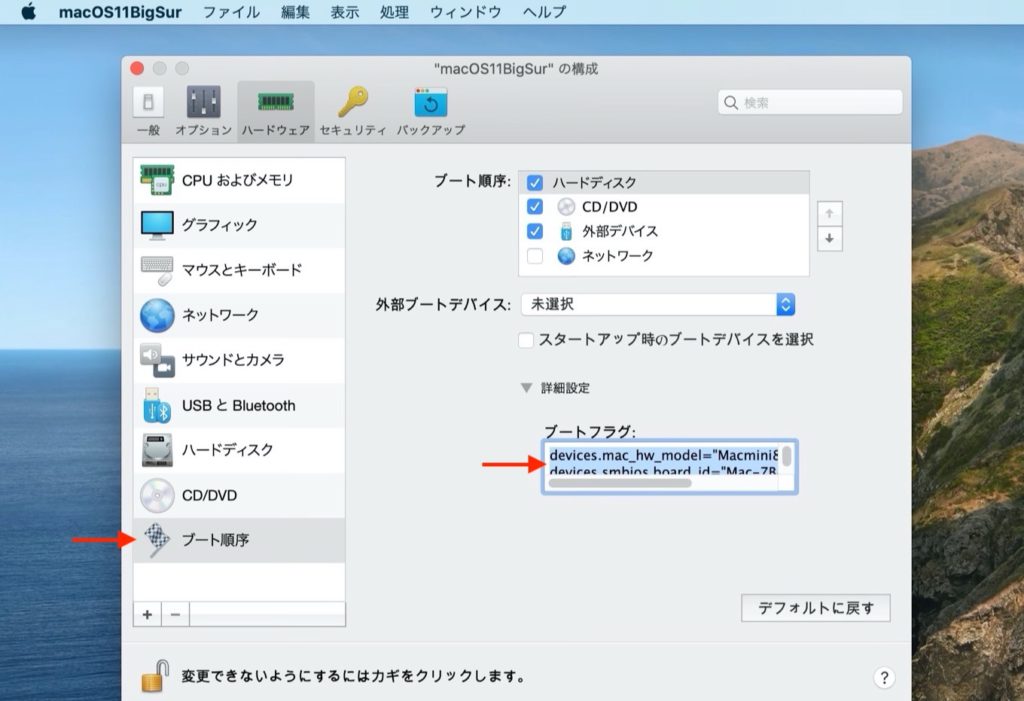Select マウスとキーボード in the sidebar
Screen dimensions: 1024x701
[239, 270]
